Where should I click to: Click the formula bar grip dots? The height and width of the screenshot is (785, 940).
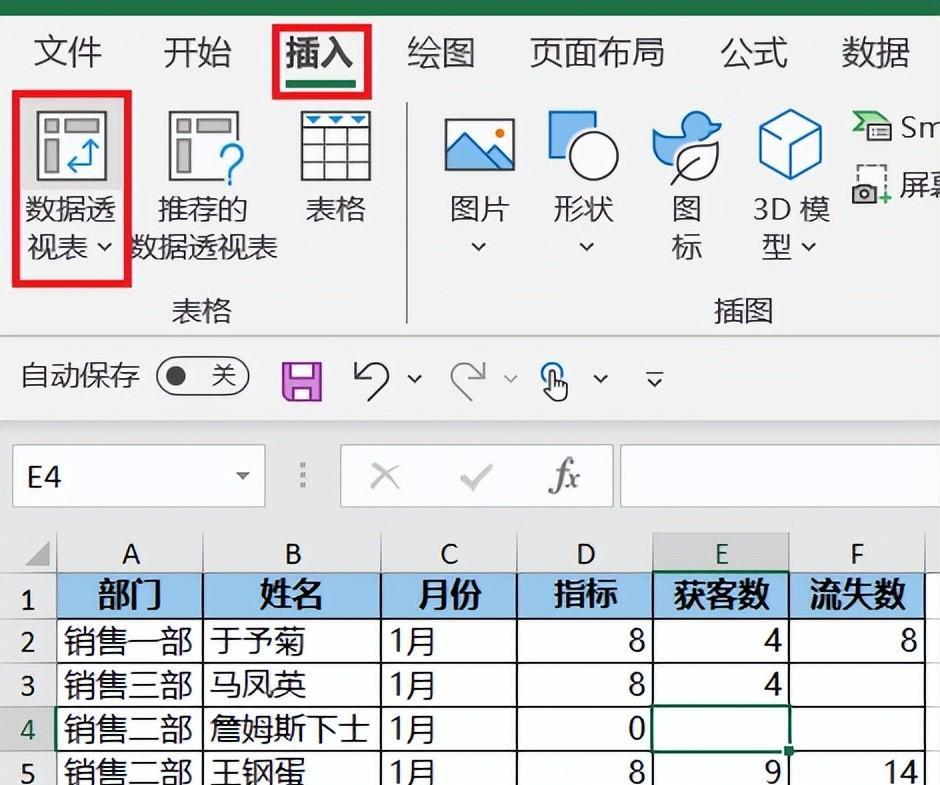point(303,475)
